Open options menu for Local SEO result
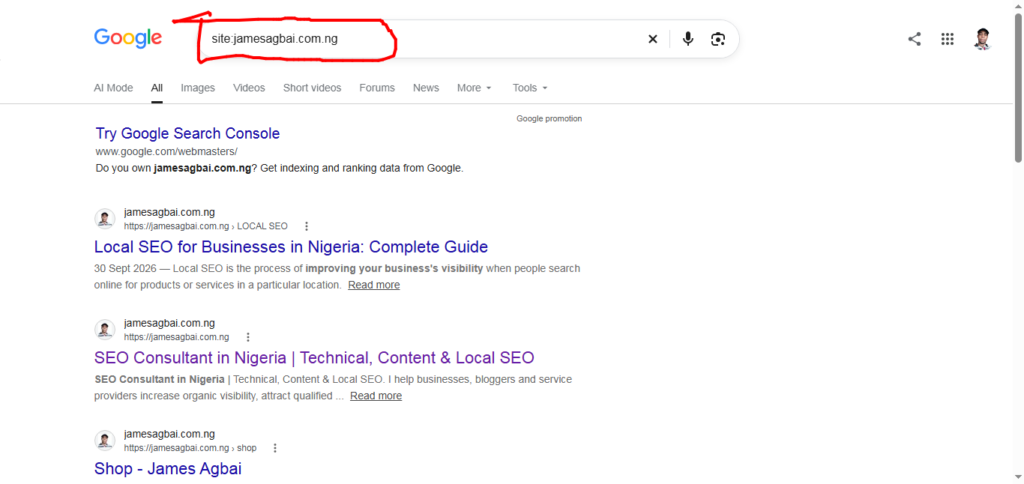The image size is (1024, 484). [307, 226]
